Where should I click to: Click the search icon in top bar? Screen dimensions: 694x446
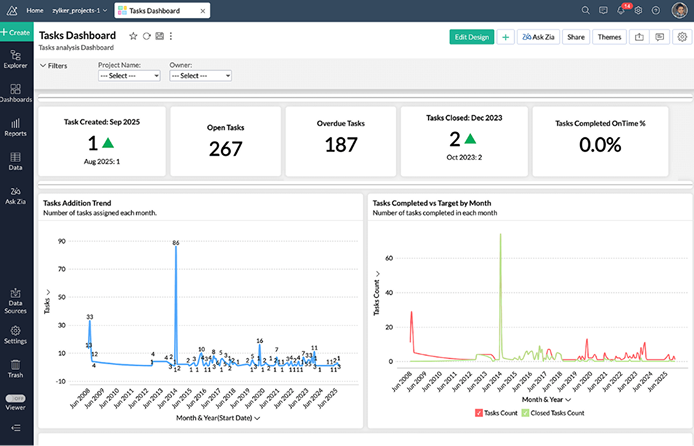587,10
